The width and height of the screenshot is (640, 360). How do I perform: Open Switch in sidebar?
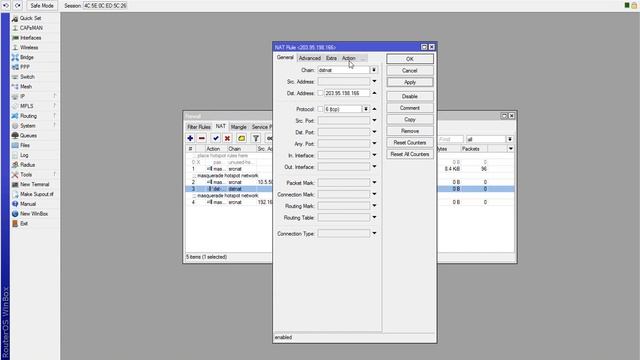click(27, 77)
